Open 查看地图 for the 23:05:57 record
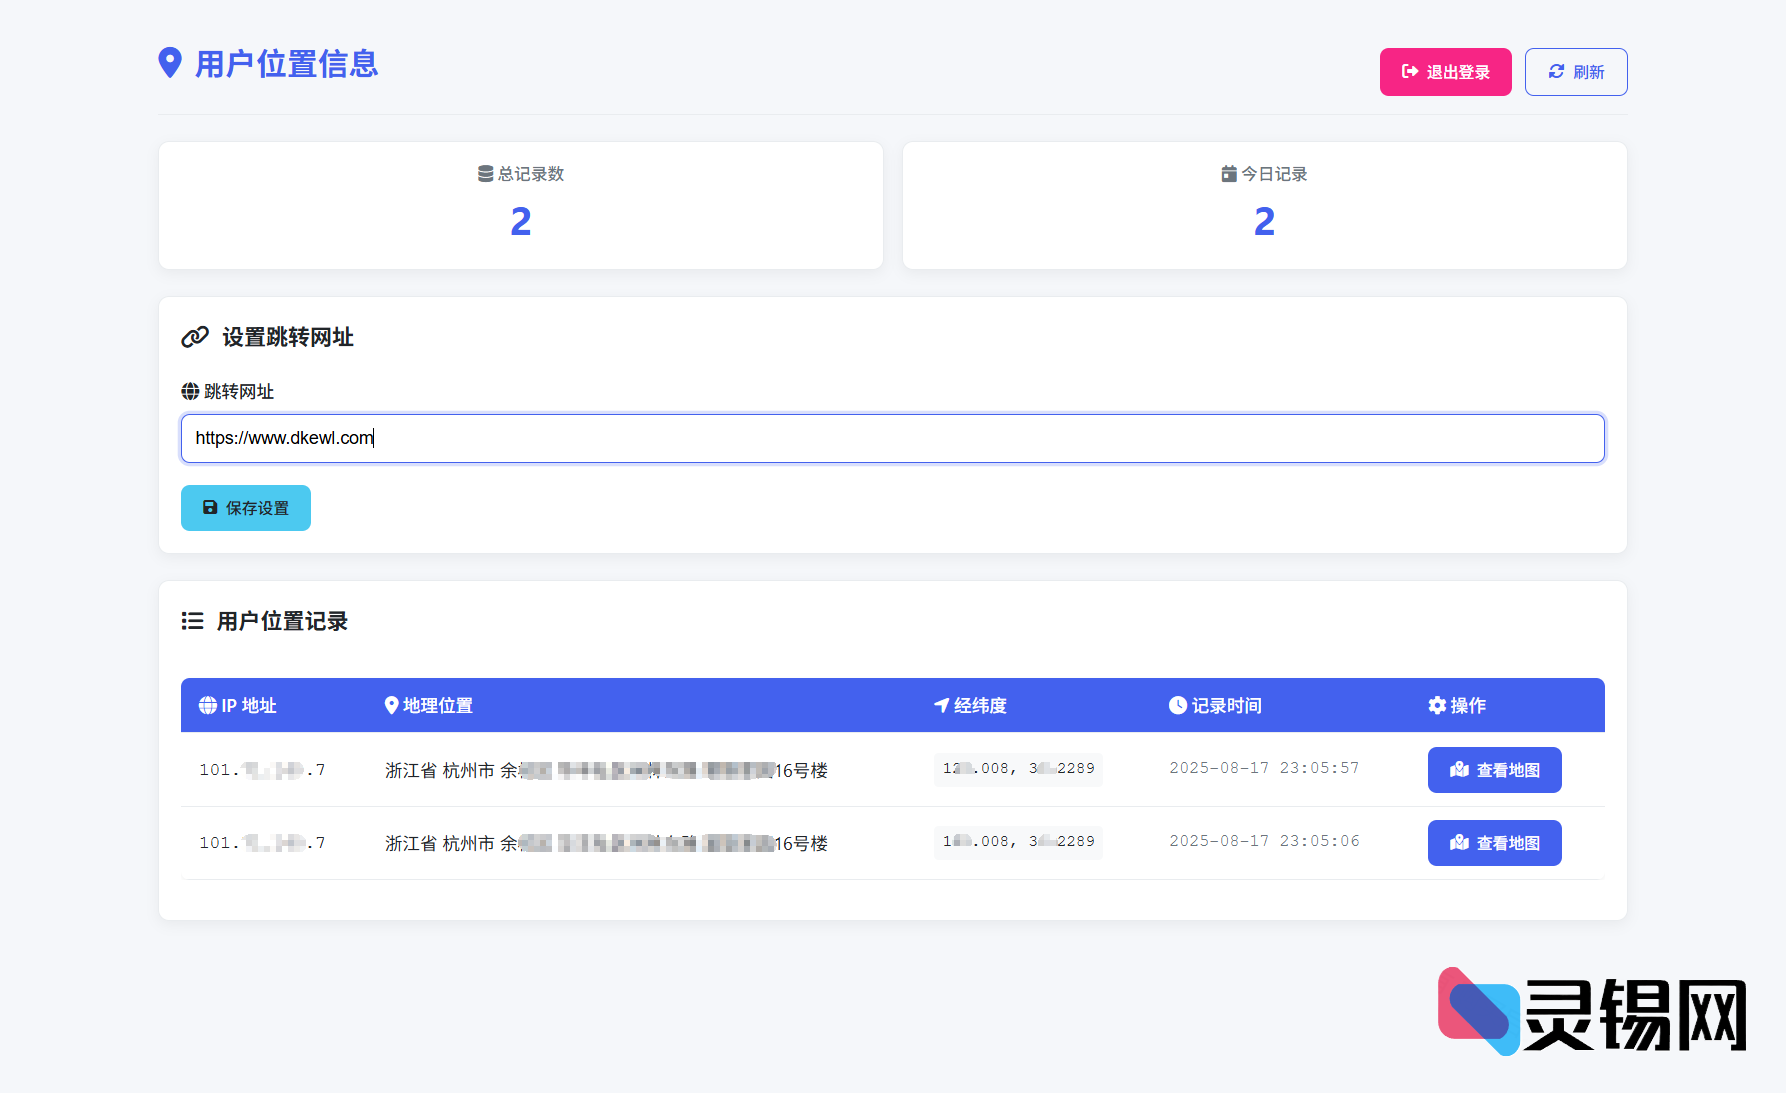This screenshot has height=1093, width=1786. tap(1494, 770)
